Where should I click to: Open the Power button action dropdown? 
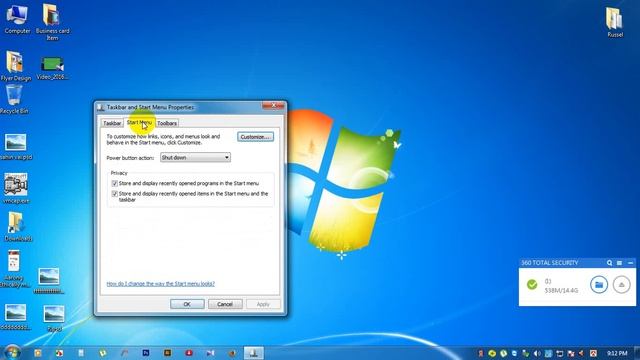click(x=195, y=158)
